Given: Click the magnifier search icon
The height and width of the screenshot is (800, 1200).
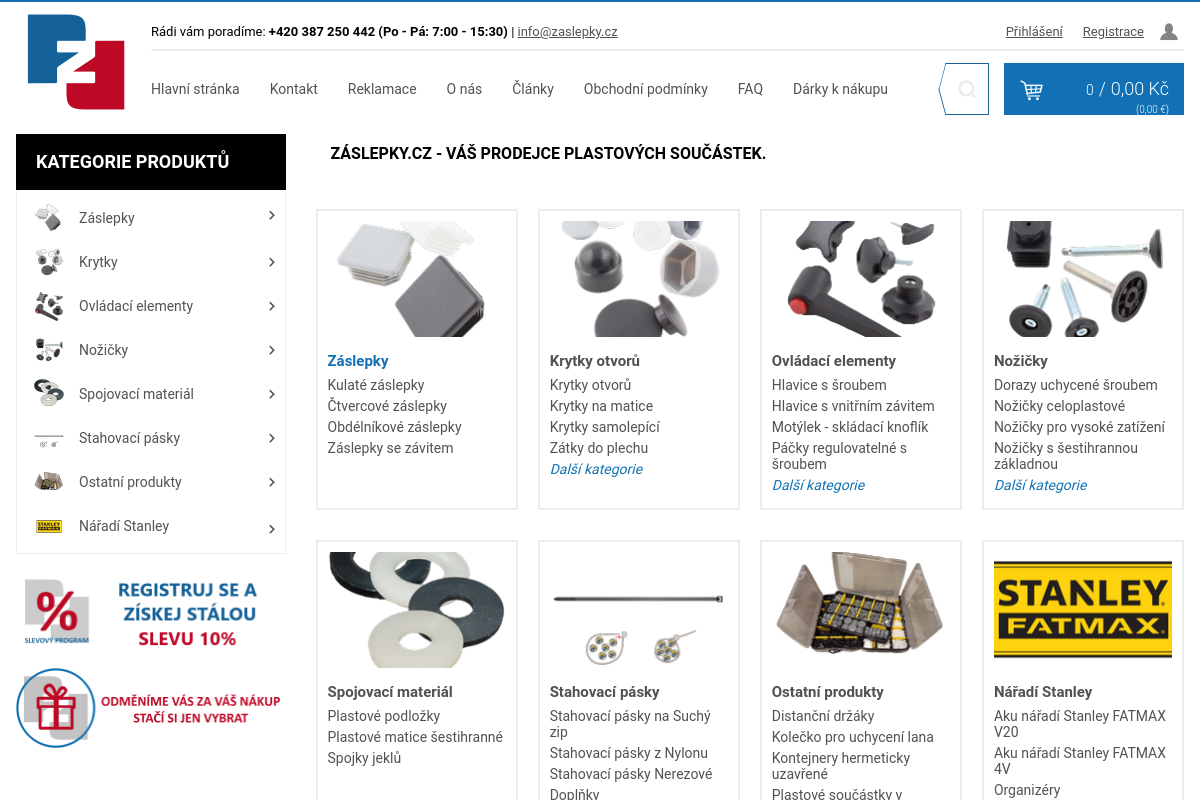Looking at the screenshot, I should [x=967, y=89].
